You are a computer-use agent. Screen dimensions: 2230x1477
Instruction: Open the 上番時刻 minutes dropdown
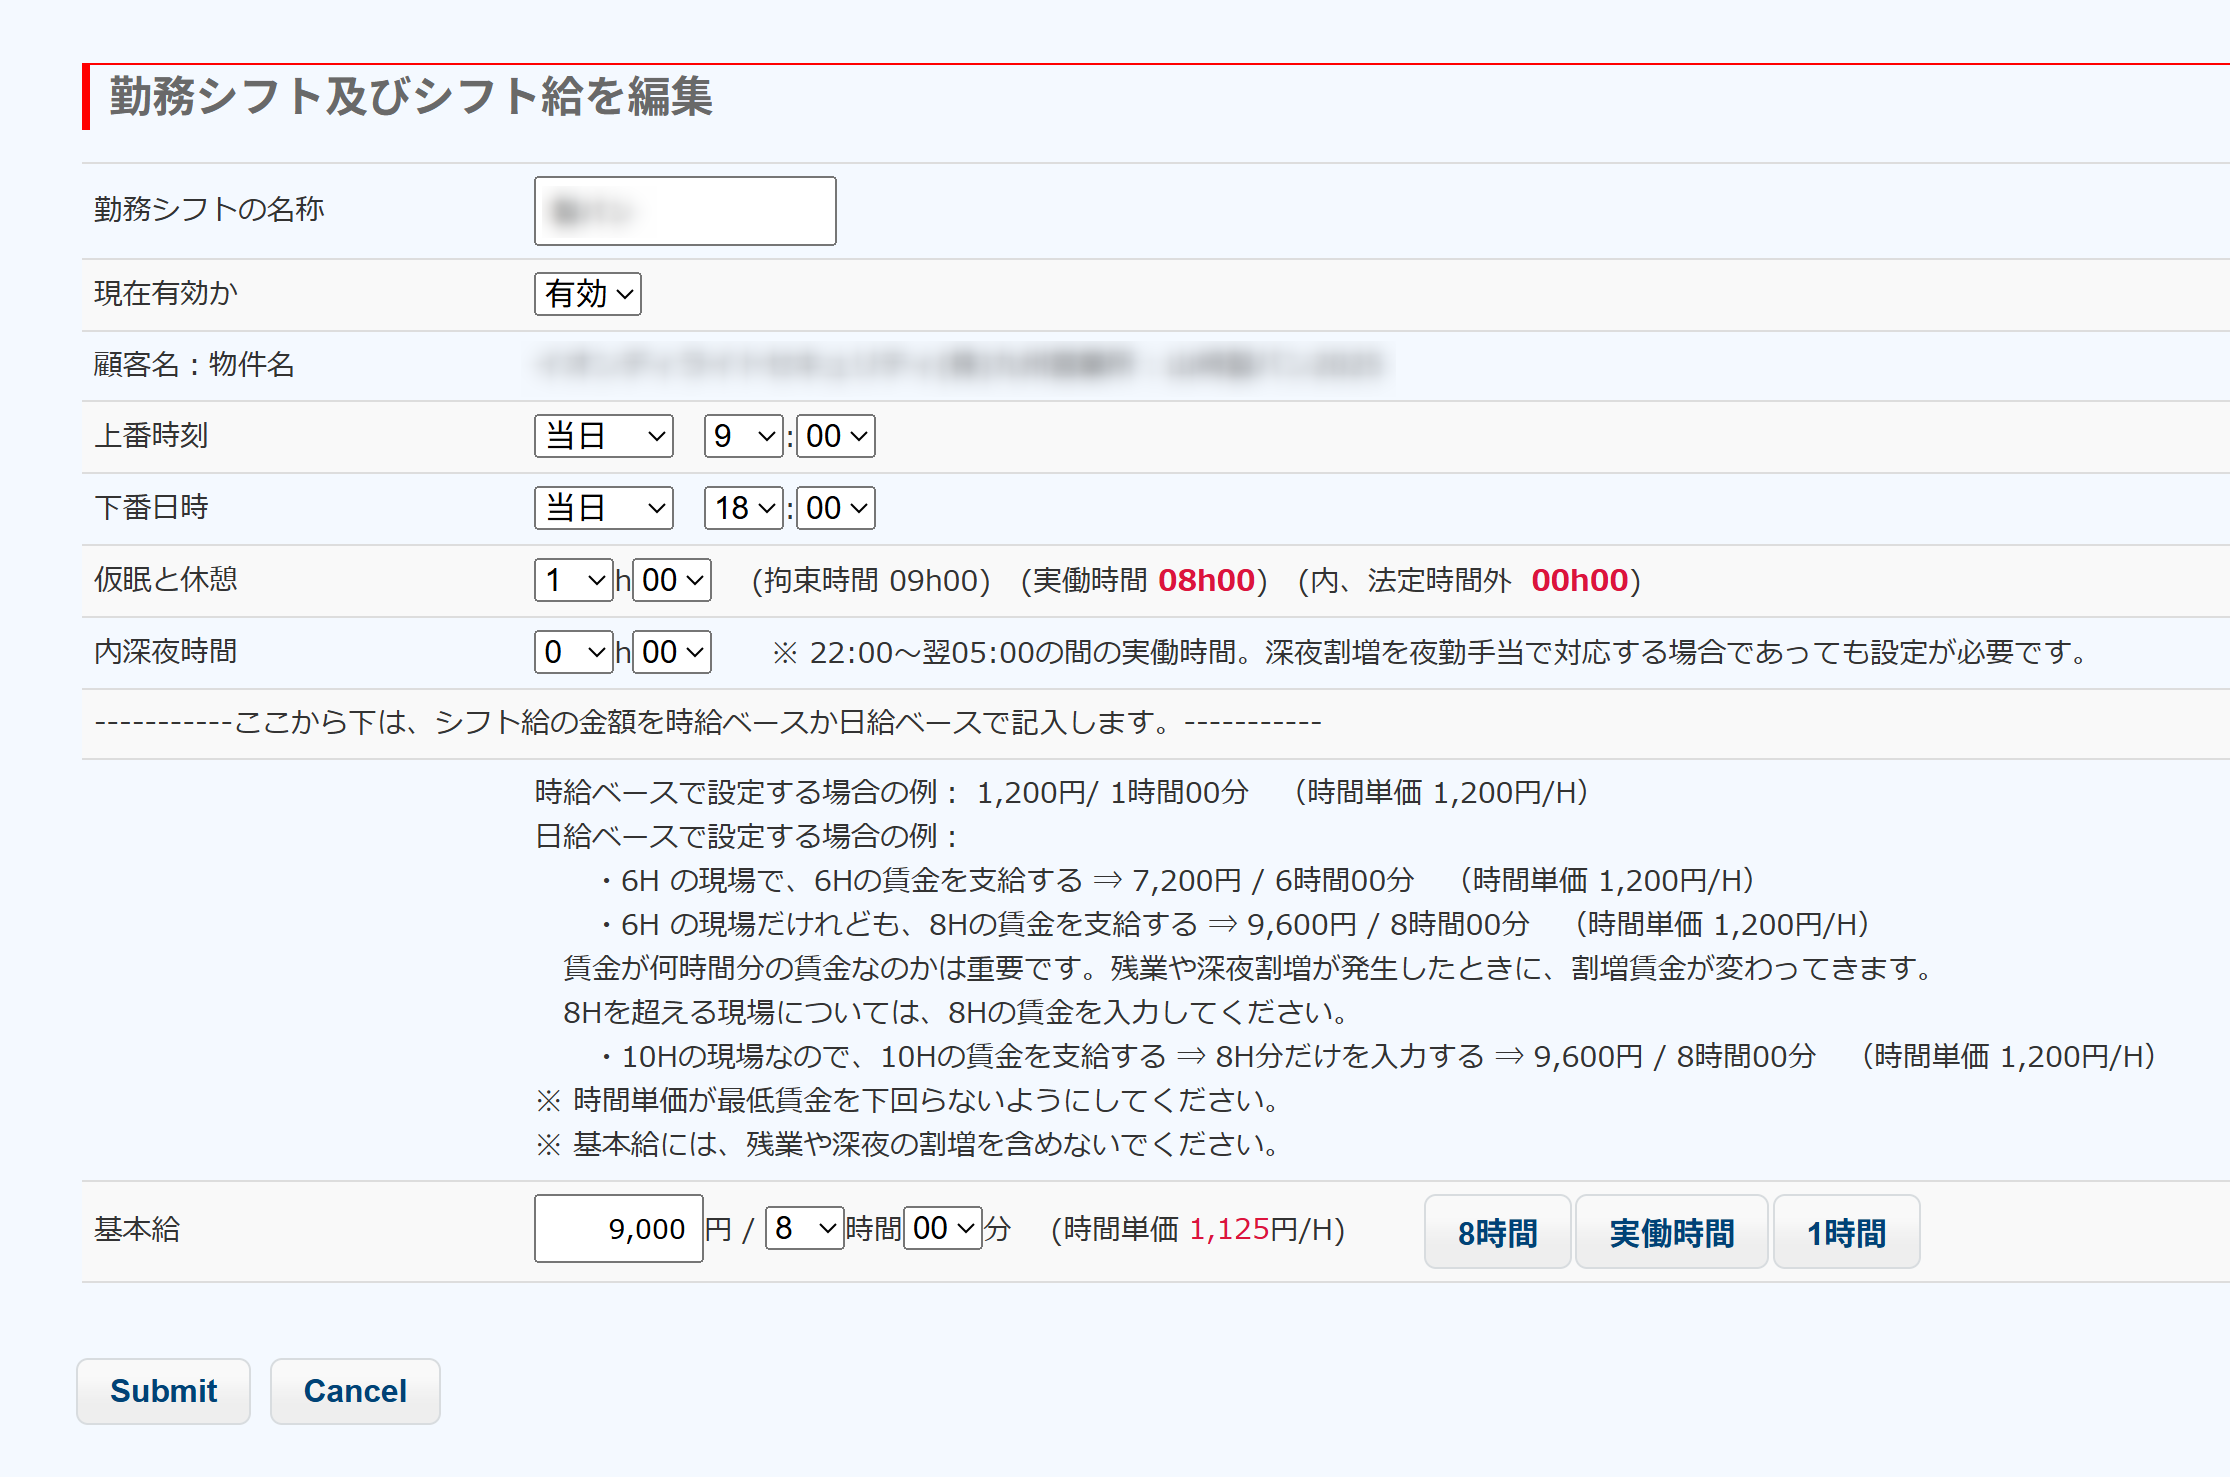click(x=836, y=436)
